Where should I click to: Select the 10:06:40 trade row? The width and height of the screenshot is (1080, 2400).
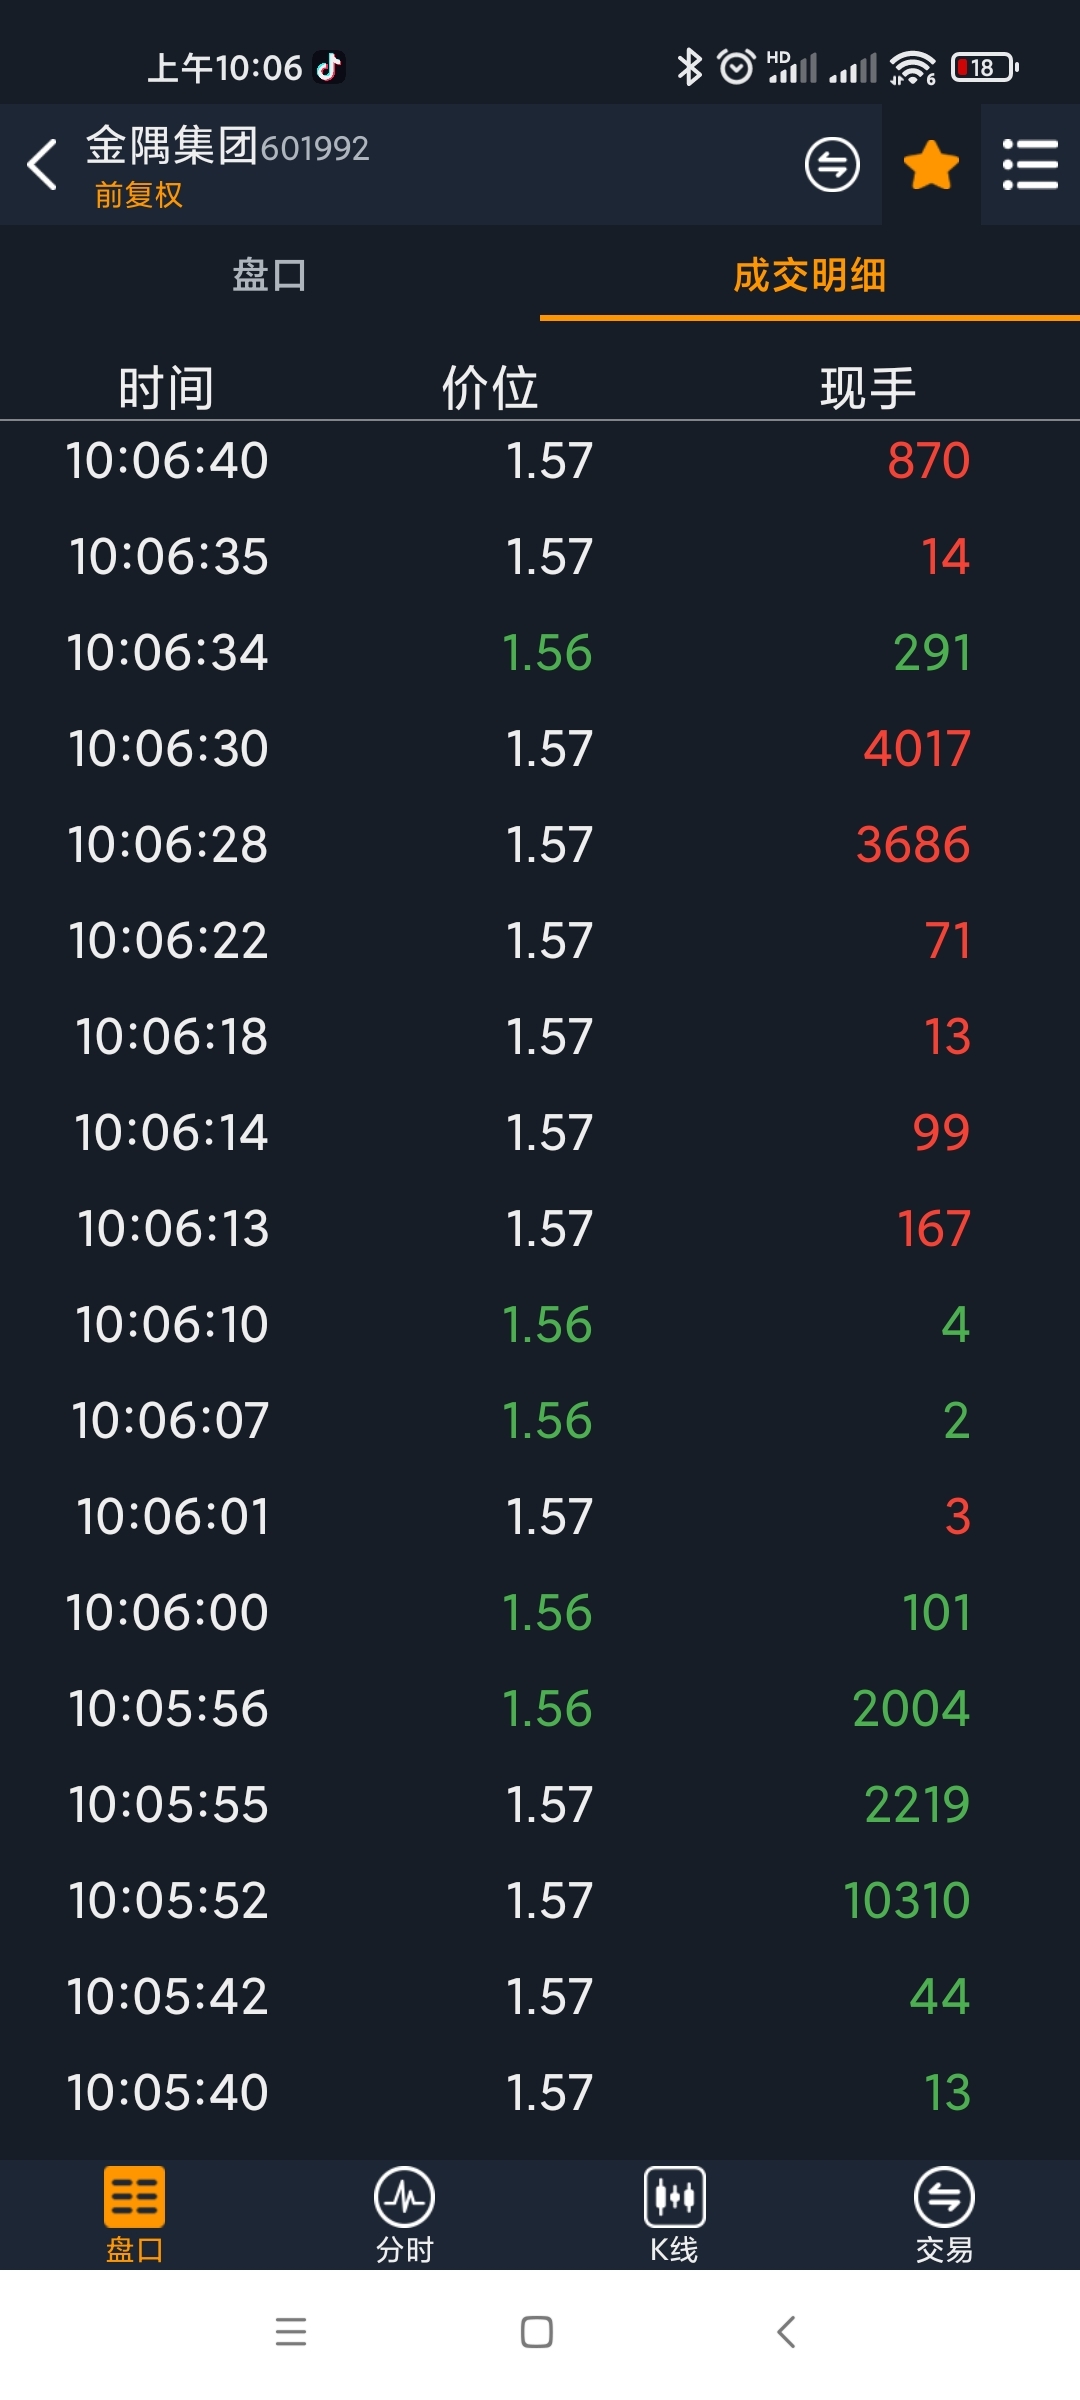[x=540, y=461]
